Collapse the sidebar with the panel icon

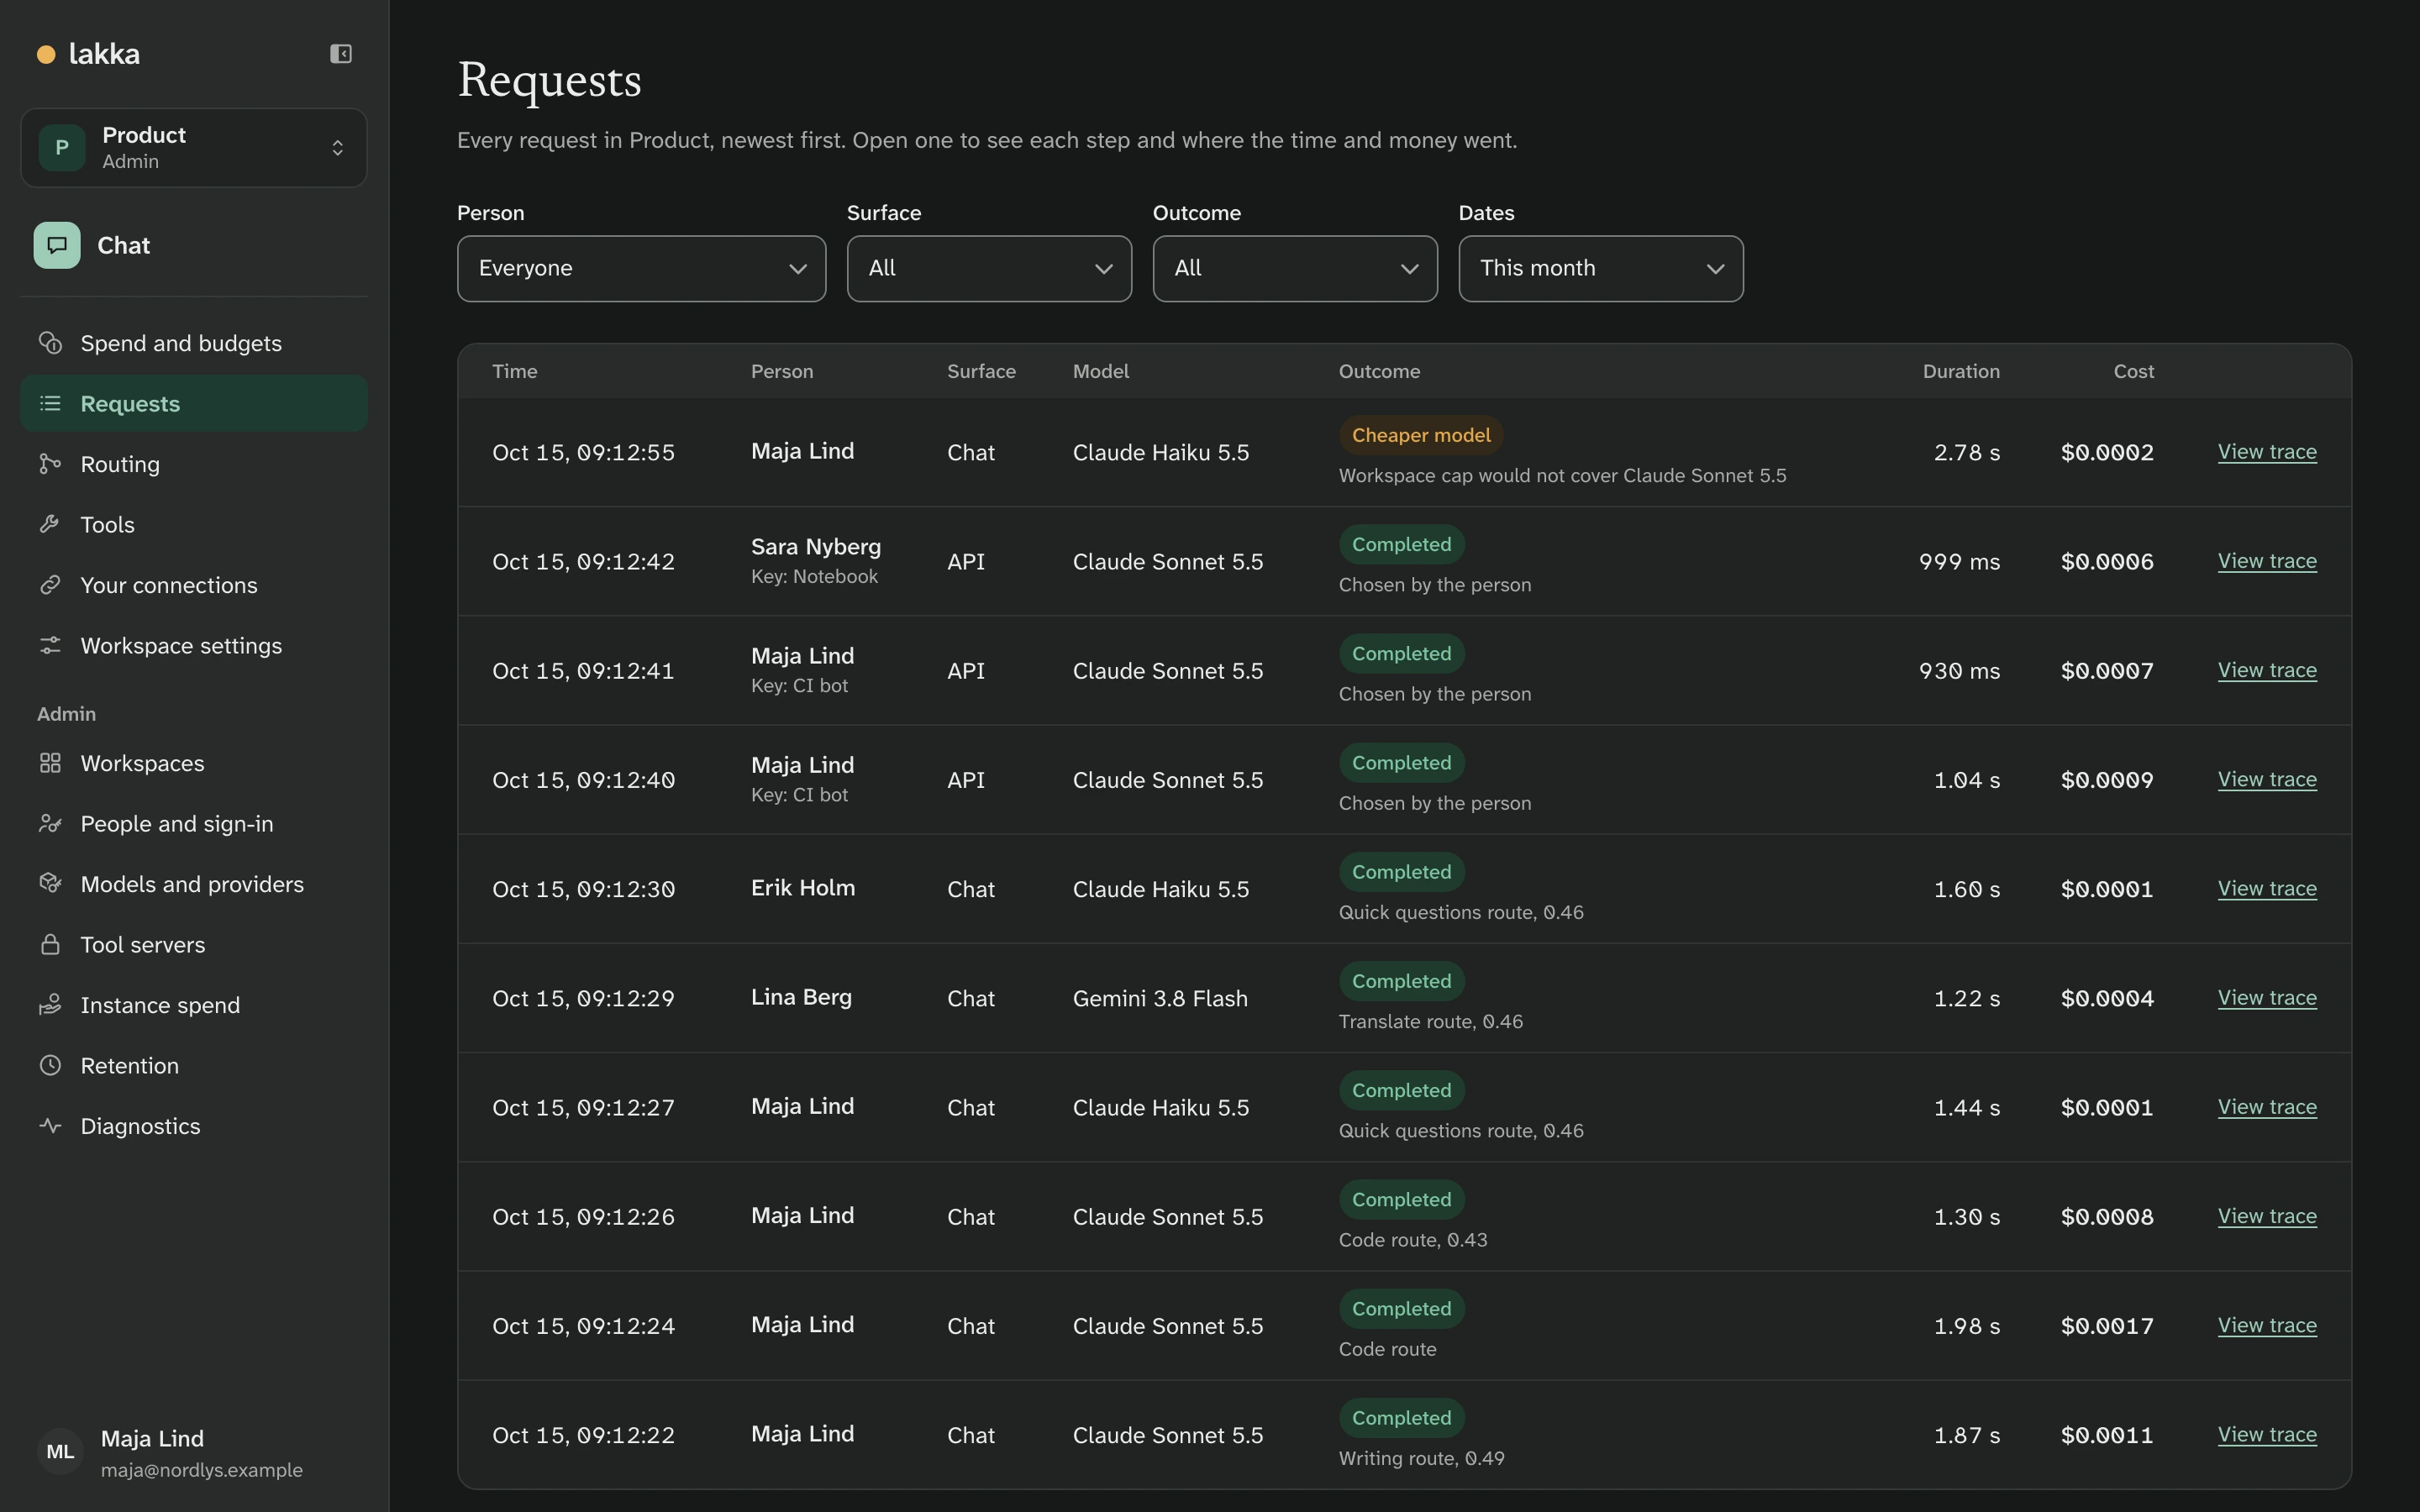coord(341,54)
